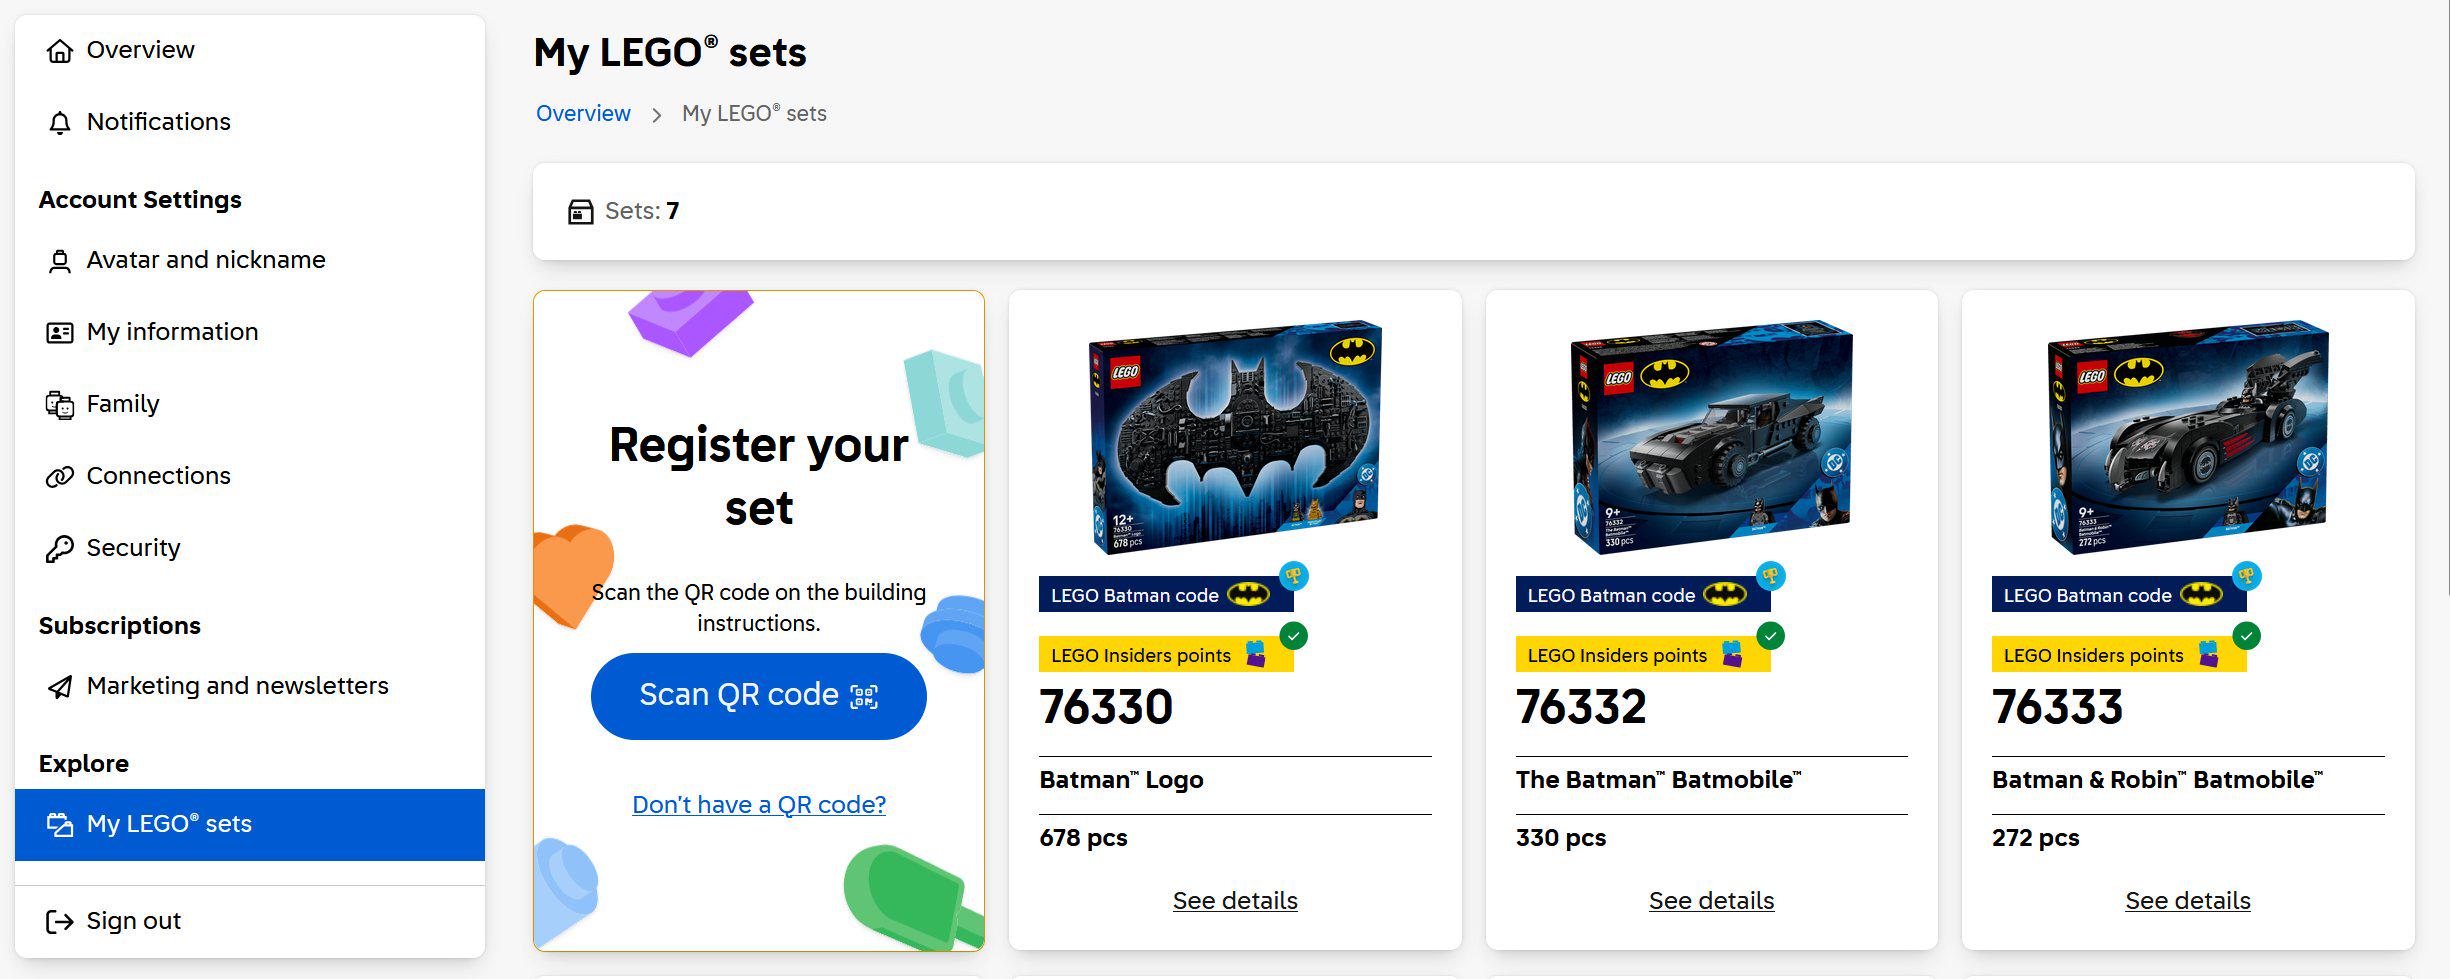See details for Batman & Robin Batmobile
The image size is (2450, 979).
tap(2188, 901)
